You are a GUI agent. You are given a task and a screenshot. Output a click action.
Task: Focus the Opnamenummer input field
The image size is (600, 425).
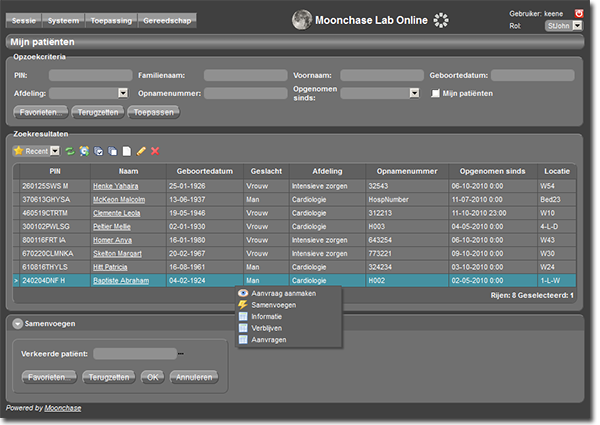click(x=246, y=93)
